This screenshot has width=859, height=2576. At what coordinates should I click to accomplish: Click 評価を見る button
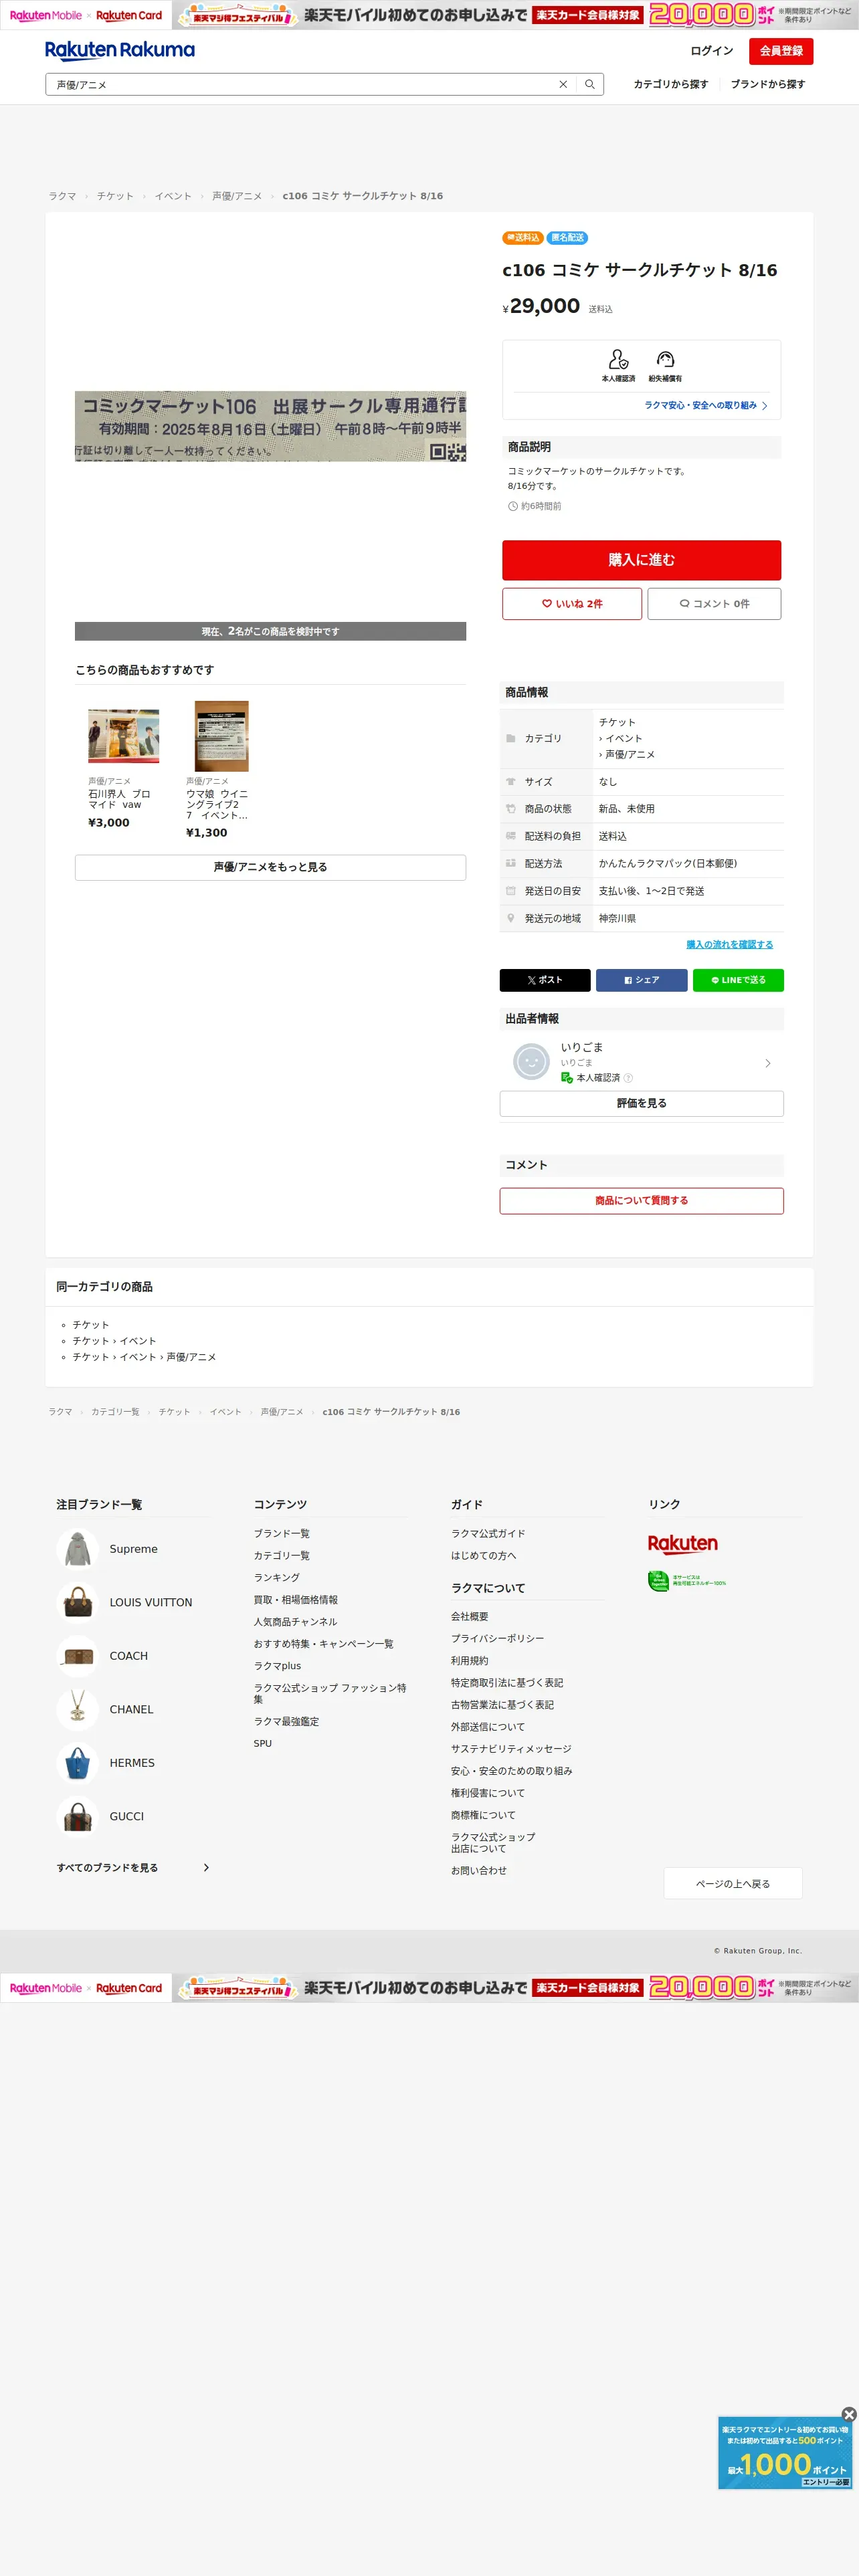pos(641,1104)
